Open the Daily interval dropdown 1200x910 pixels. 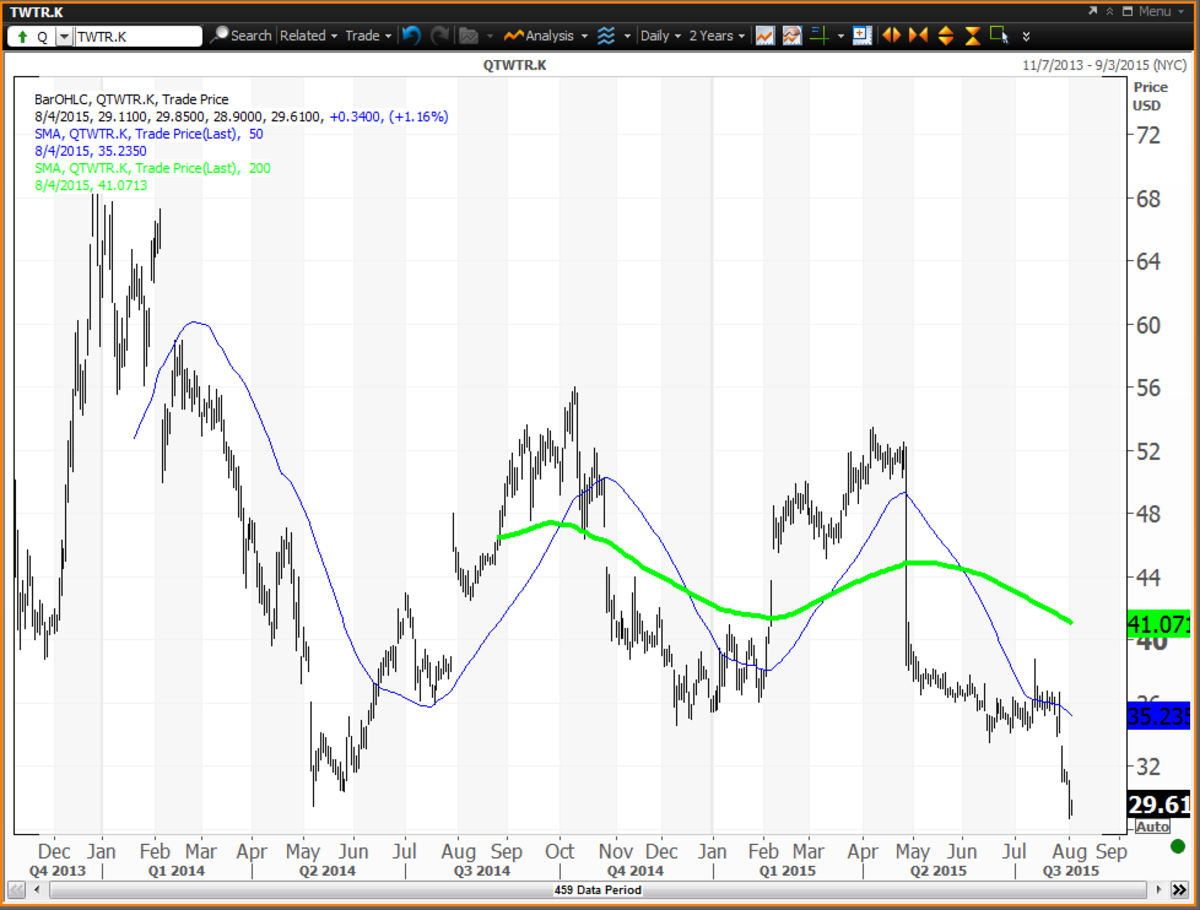[661, 35]
